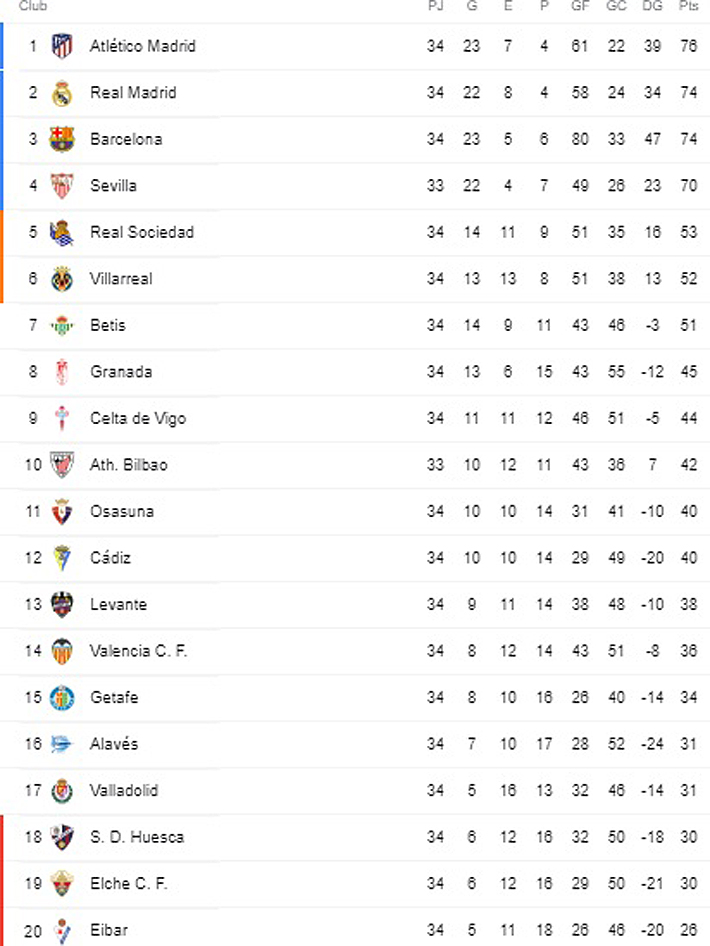
Task: Select the Barcelona club badge
Action: pyautogui.click(x=62, y=139)
